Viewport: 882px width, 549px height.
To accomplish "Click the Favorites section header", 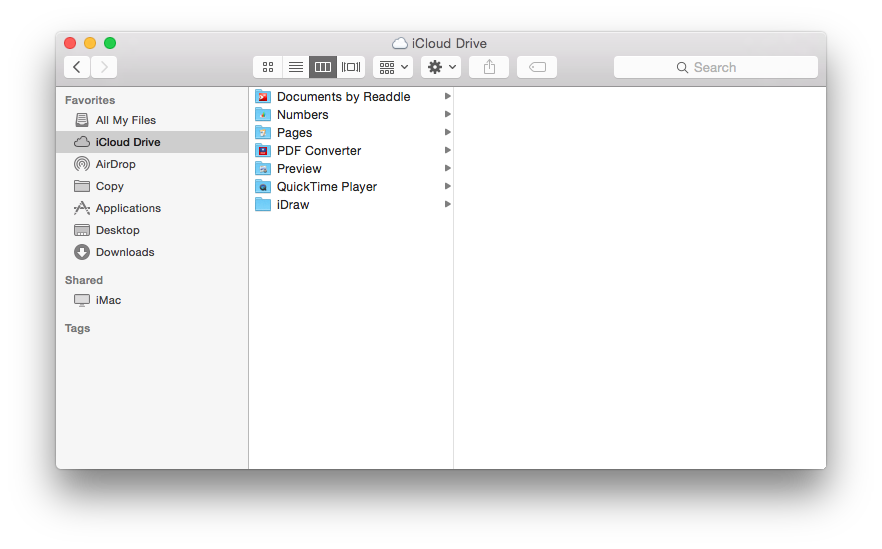I will tap(90, 100).
